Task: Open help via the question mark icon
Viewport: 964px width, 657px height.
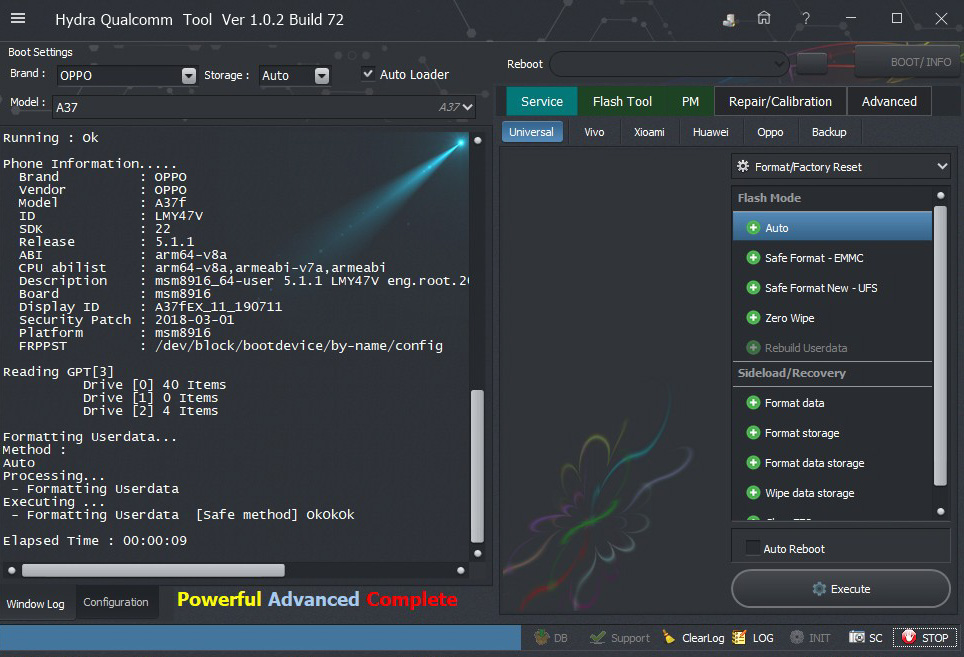Action: click(805, 18)
